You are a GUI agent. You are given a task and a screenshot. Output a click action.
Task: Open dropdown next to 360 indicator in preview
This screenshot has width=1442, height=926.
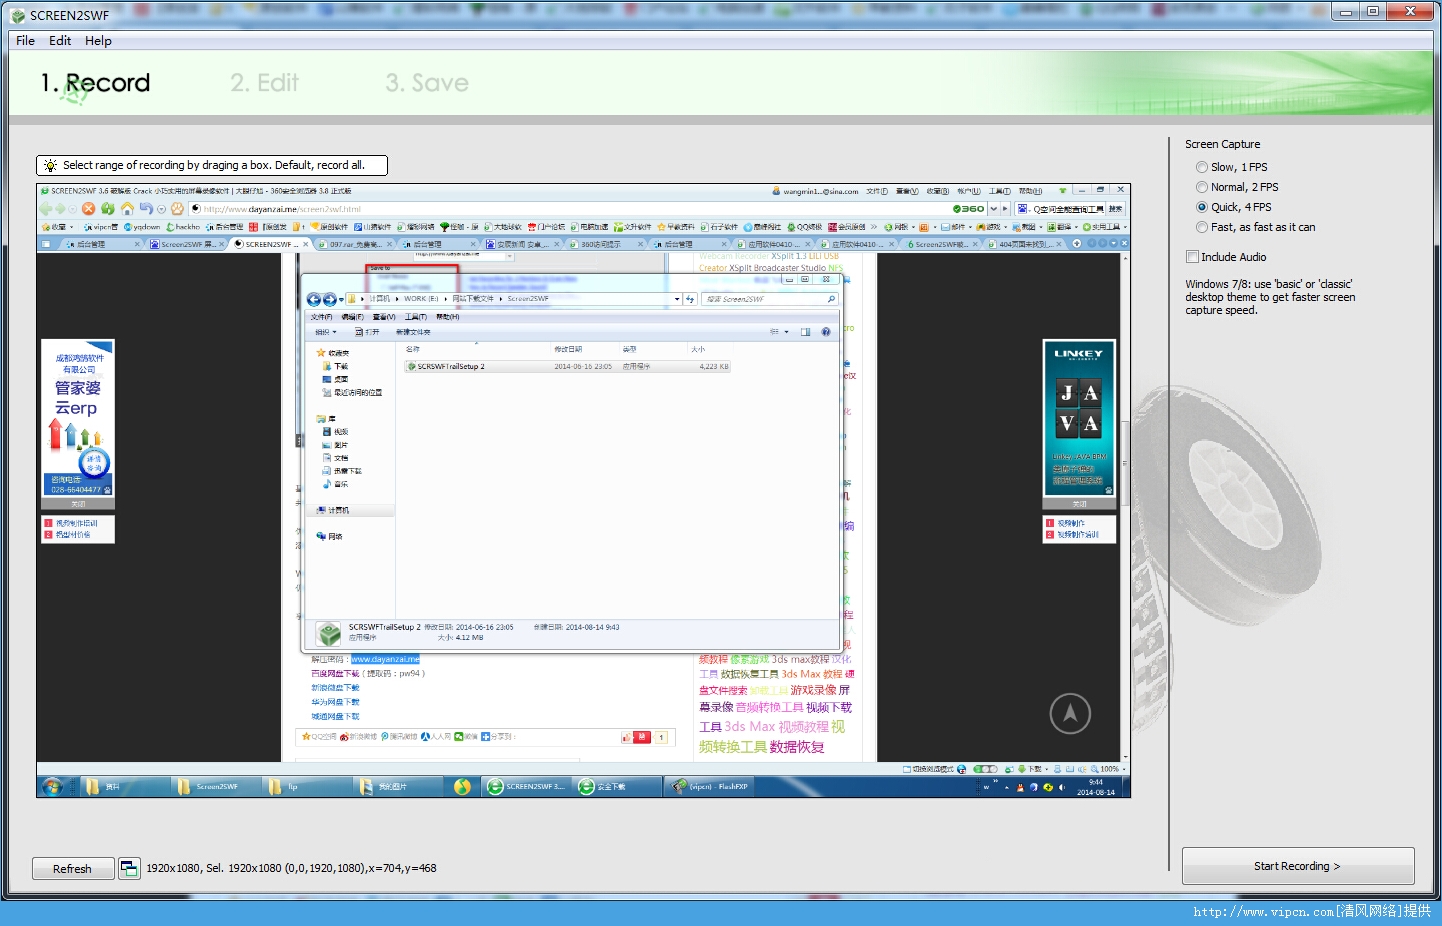[x=994, y=209]
